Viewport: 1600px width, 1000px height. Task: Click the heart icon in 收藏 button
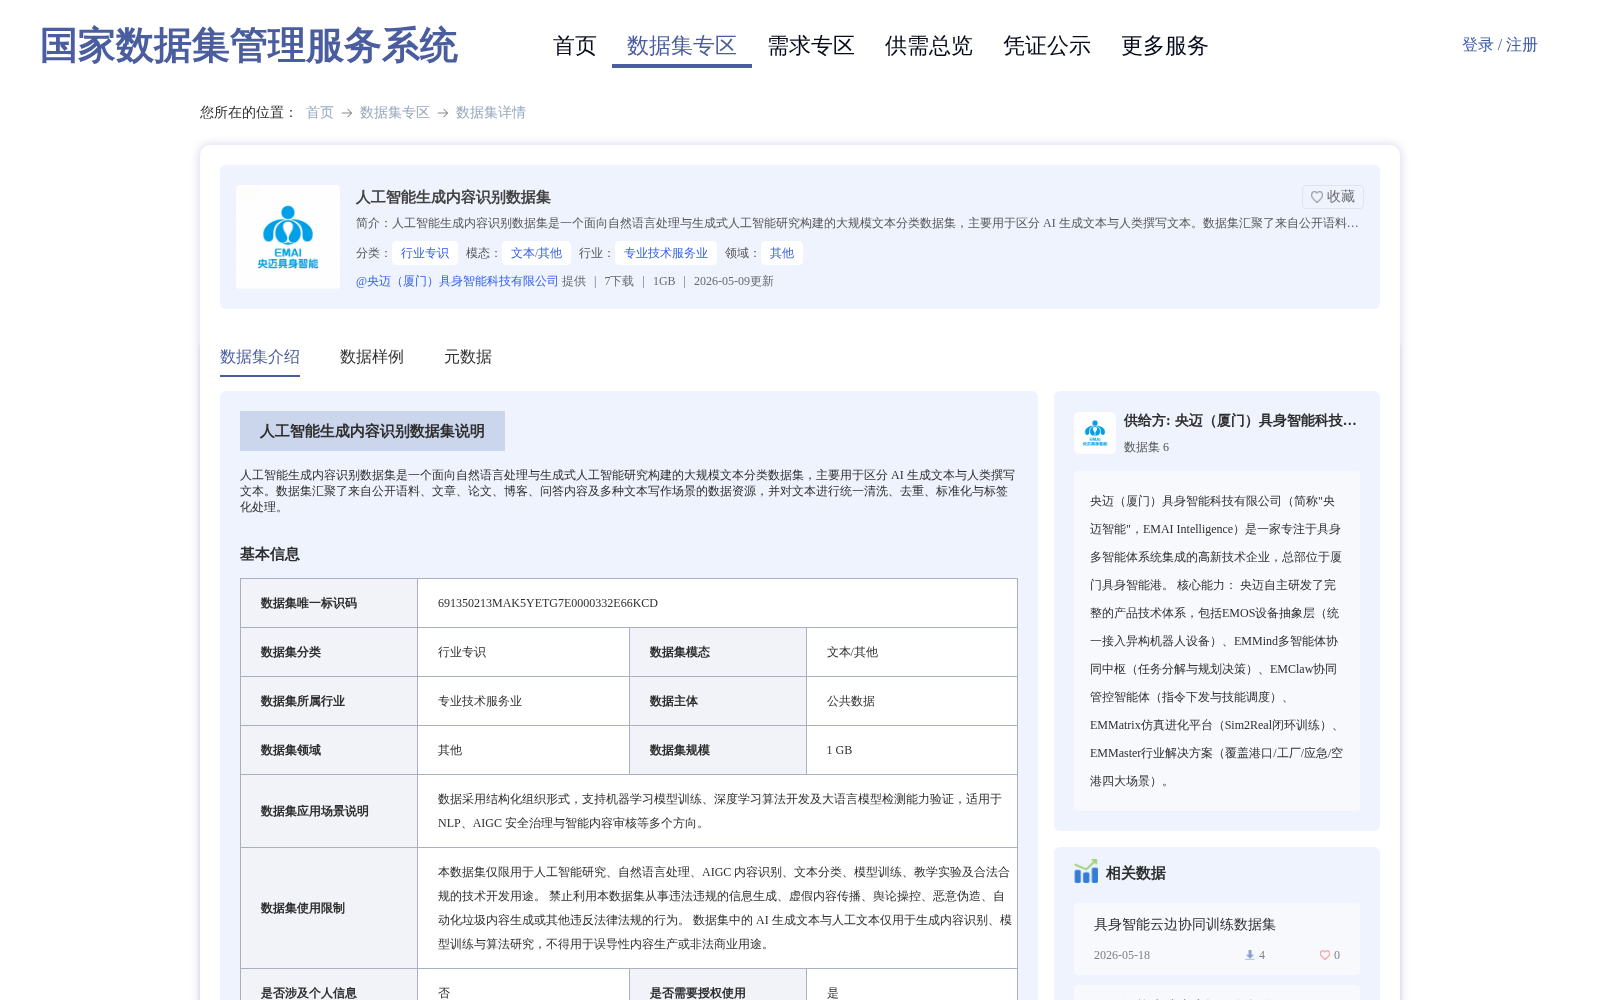(1317, 197)
